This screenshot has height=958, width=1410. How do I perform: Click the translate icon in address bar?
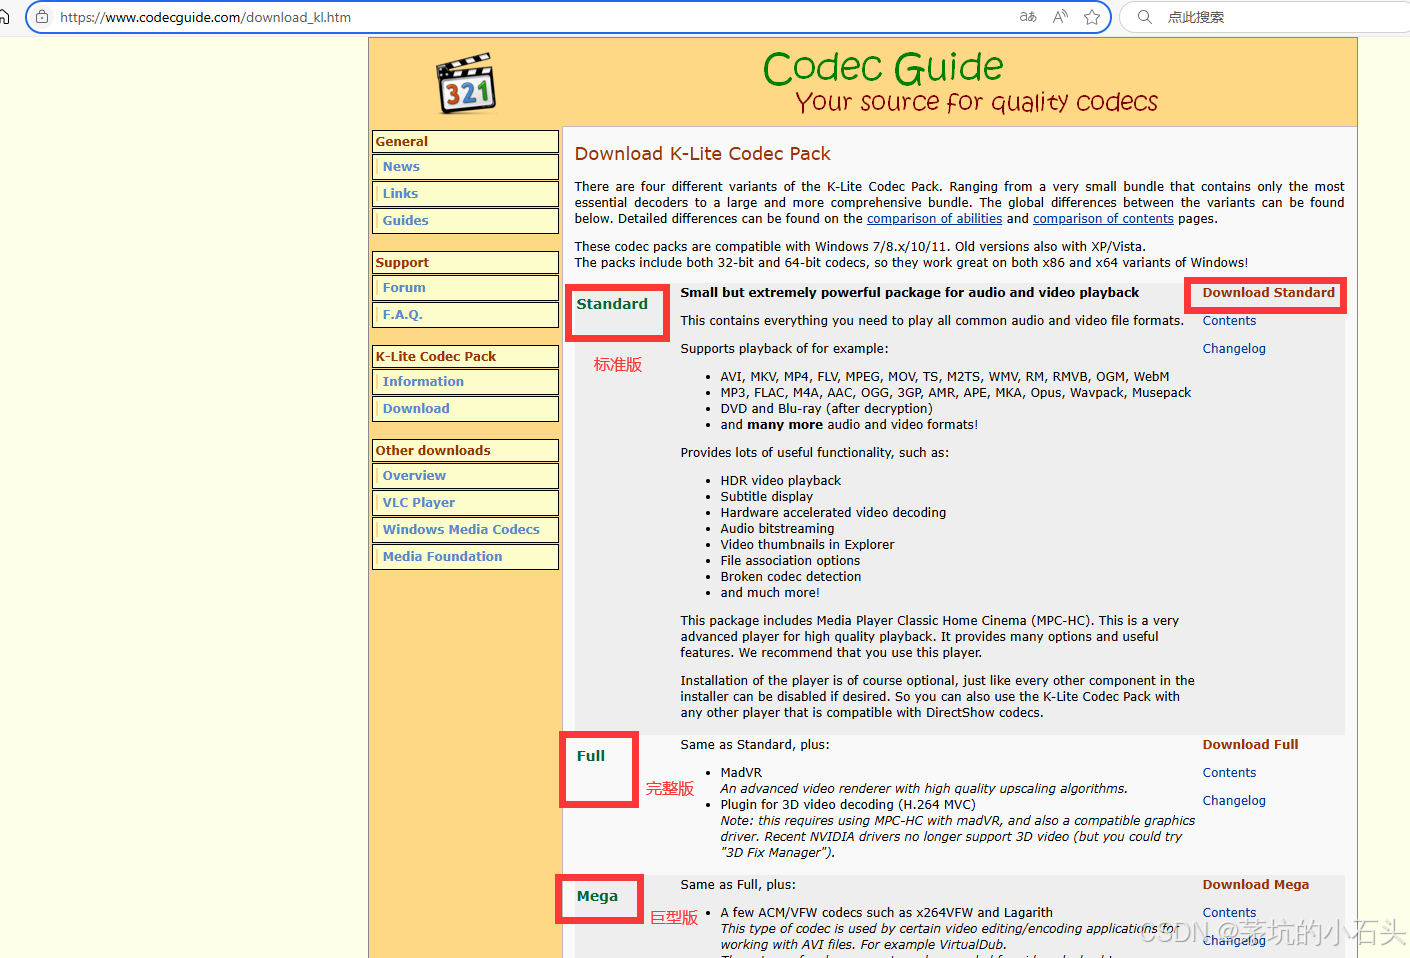[1028, 17]
